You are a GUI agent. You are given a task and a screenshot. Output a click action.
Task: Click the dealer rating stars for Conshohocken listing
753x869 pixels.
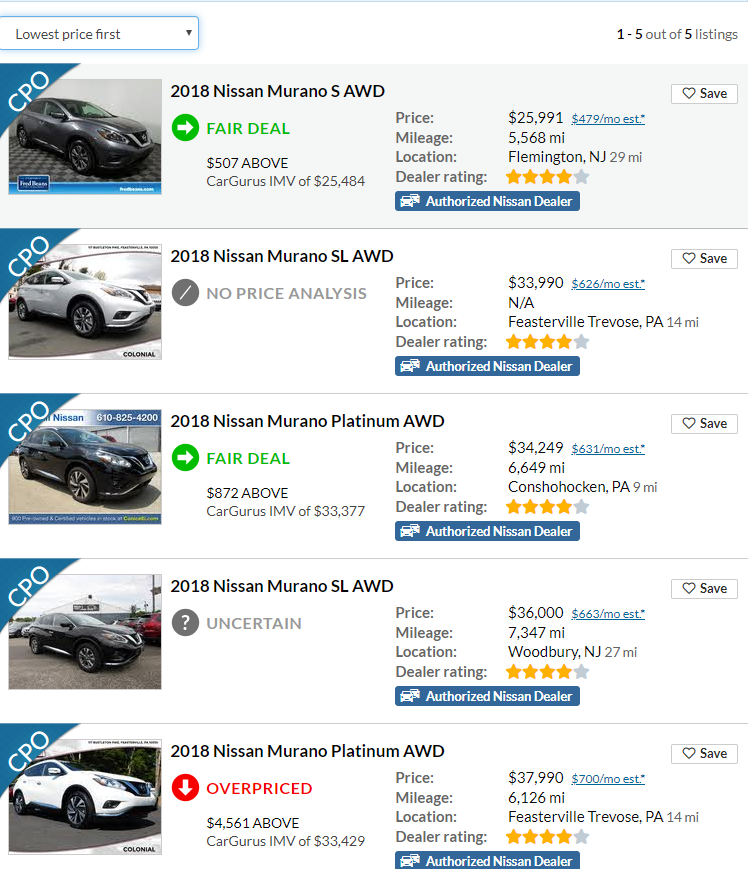547,507
